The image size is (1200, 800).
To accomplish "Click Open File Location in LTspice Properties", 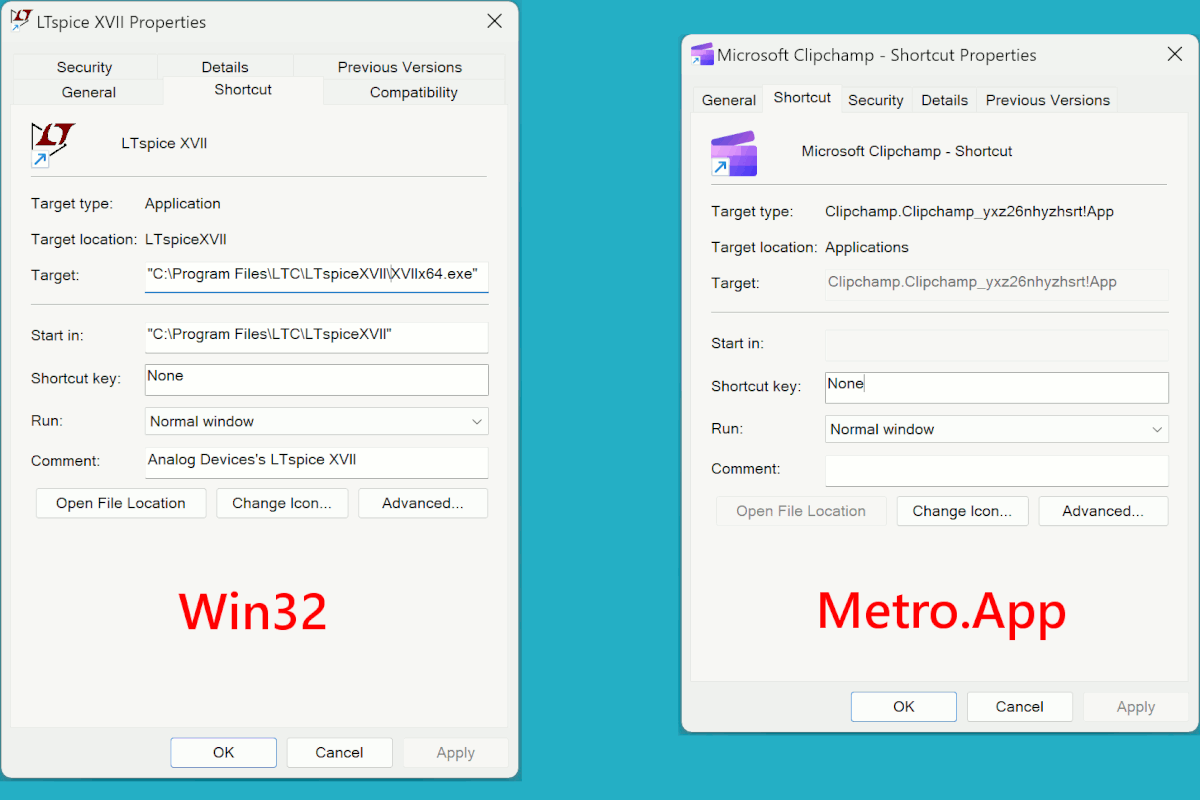I will pos(121,503).
